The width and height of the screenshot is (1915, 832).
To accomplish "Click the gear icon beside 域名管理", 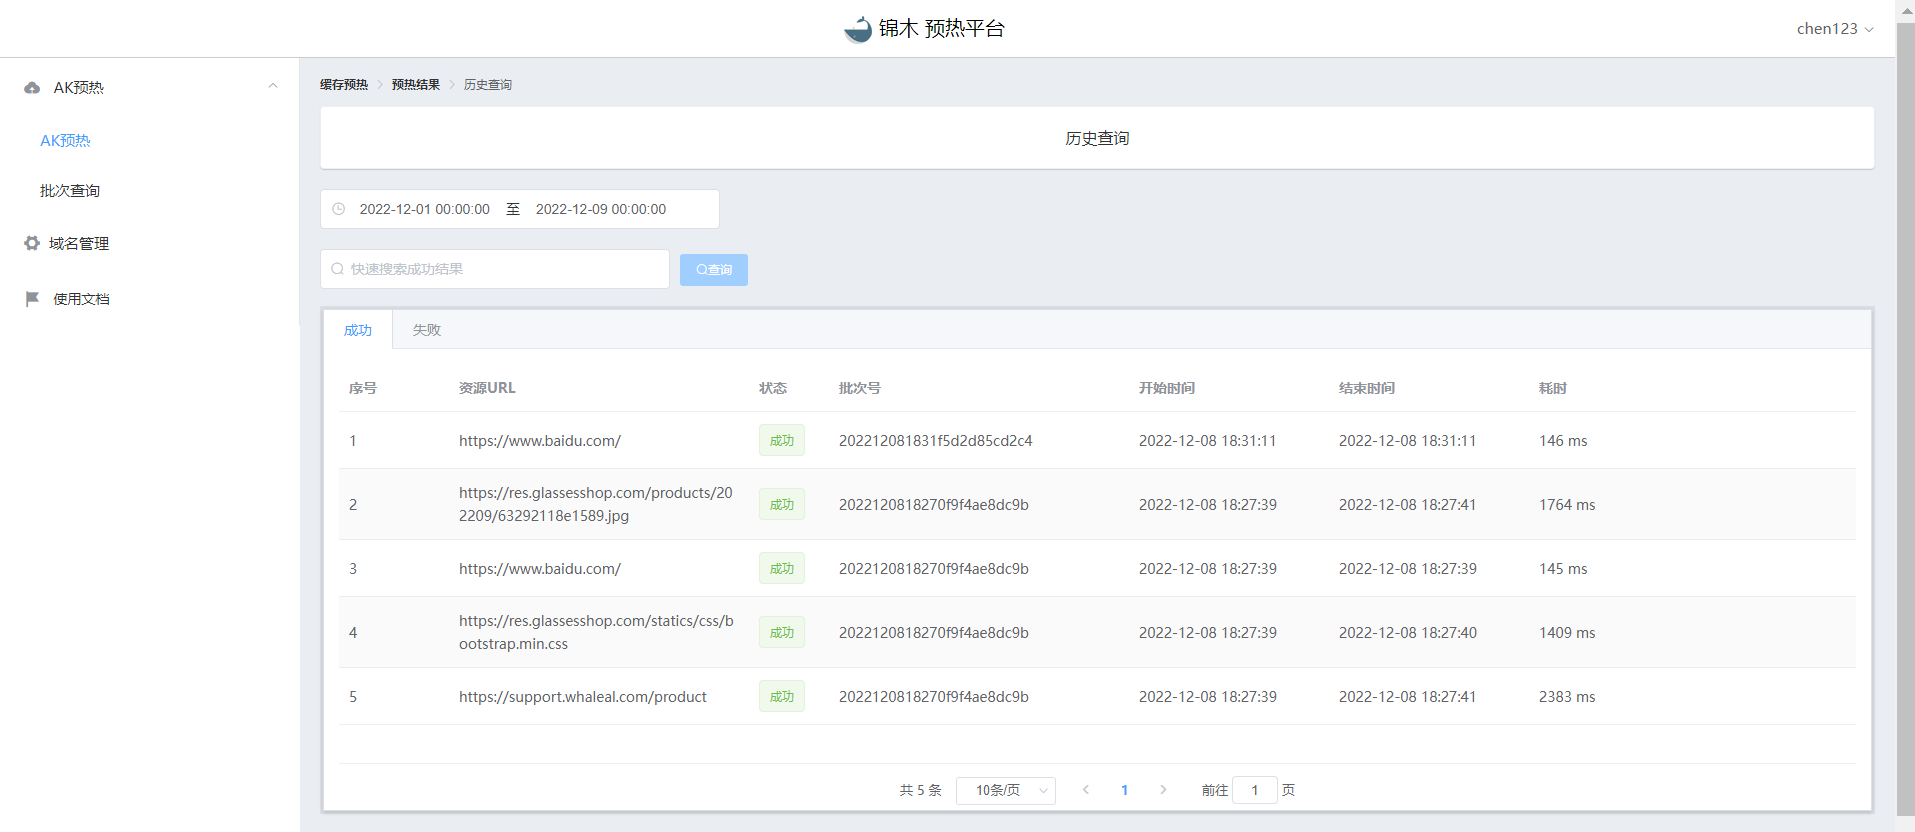I will [32, 243].
